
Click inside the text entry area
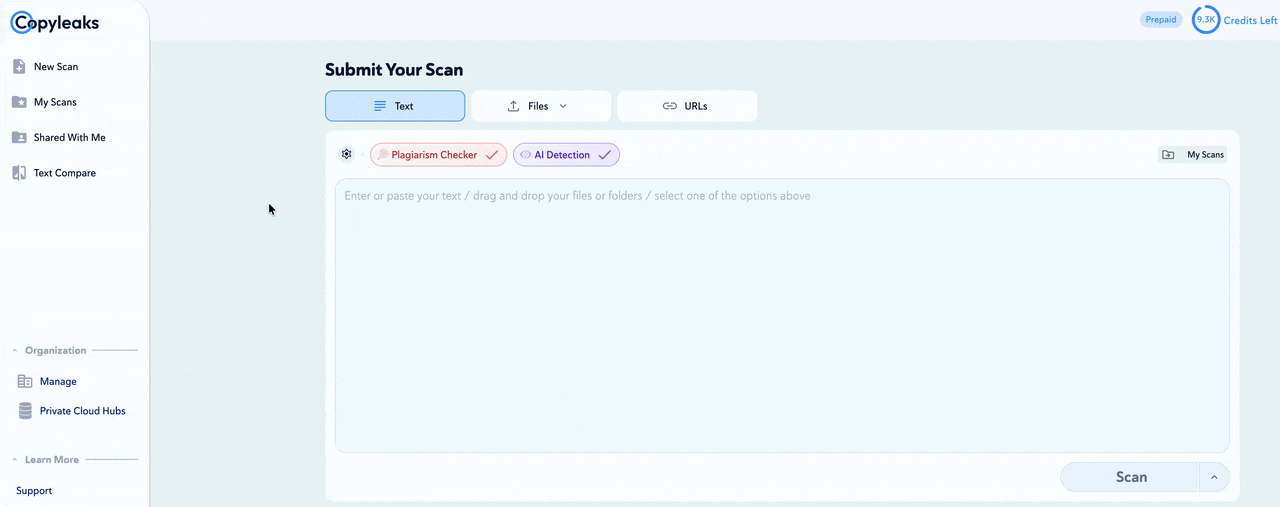[x=782, y=315]
